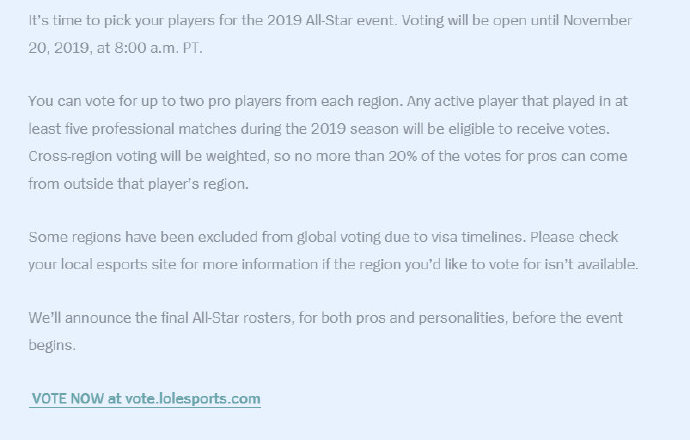Click the line starting "least five professional matches"
The height and width of the screenshot is (440, 690).
point(319,129)
